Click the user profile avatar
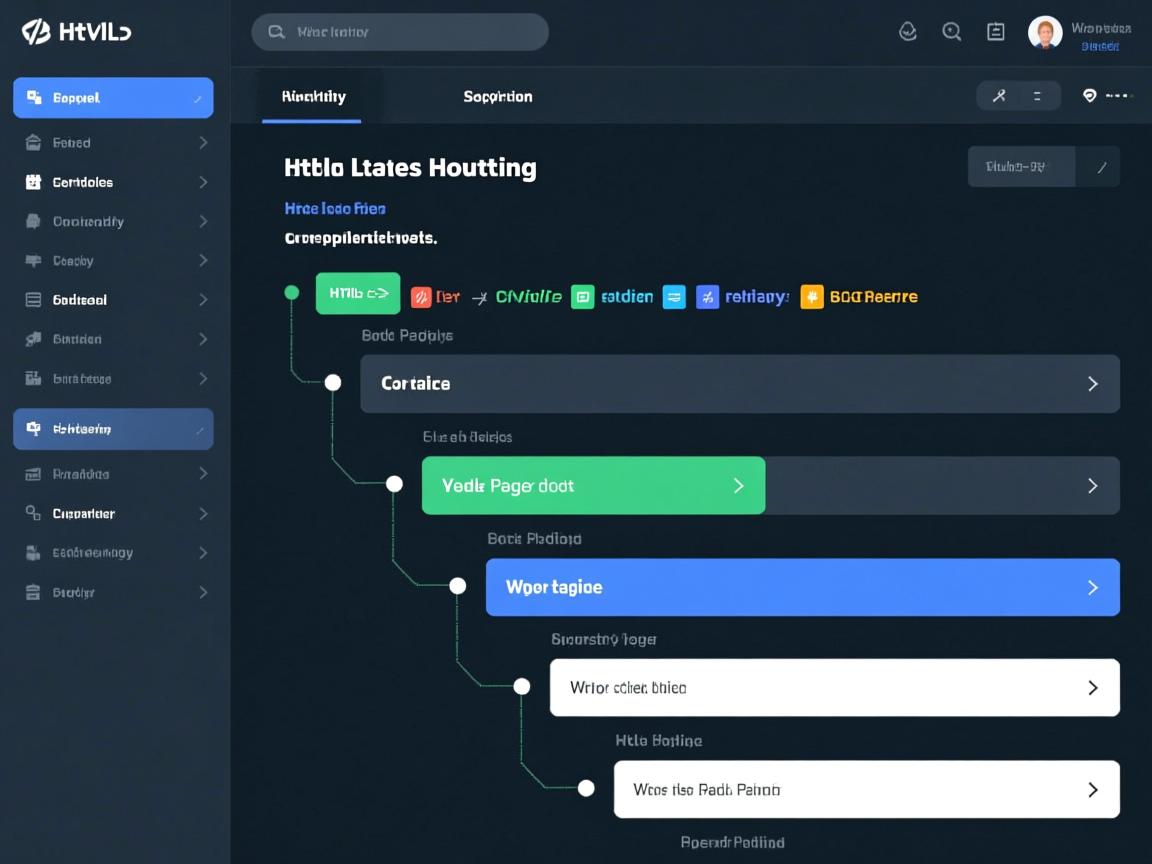The height and width of the screenshot is (864, 1152). (1045, 32)
